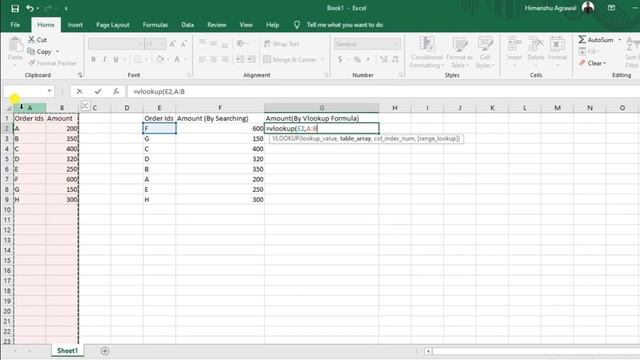Open the font size combo box
640x360 pixels.
click(x=155, y=44)
